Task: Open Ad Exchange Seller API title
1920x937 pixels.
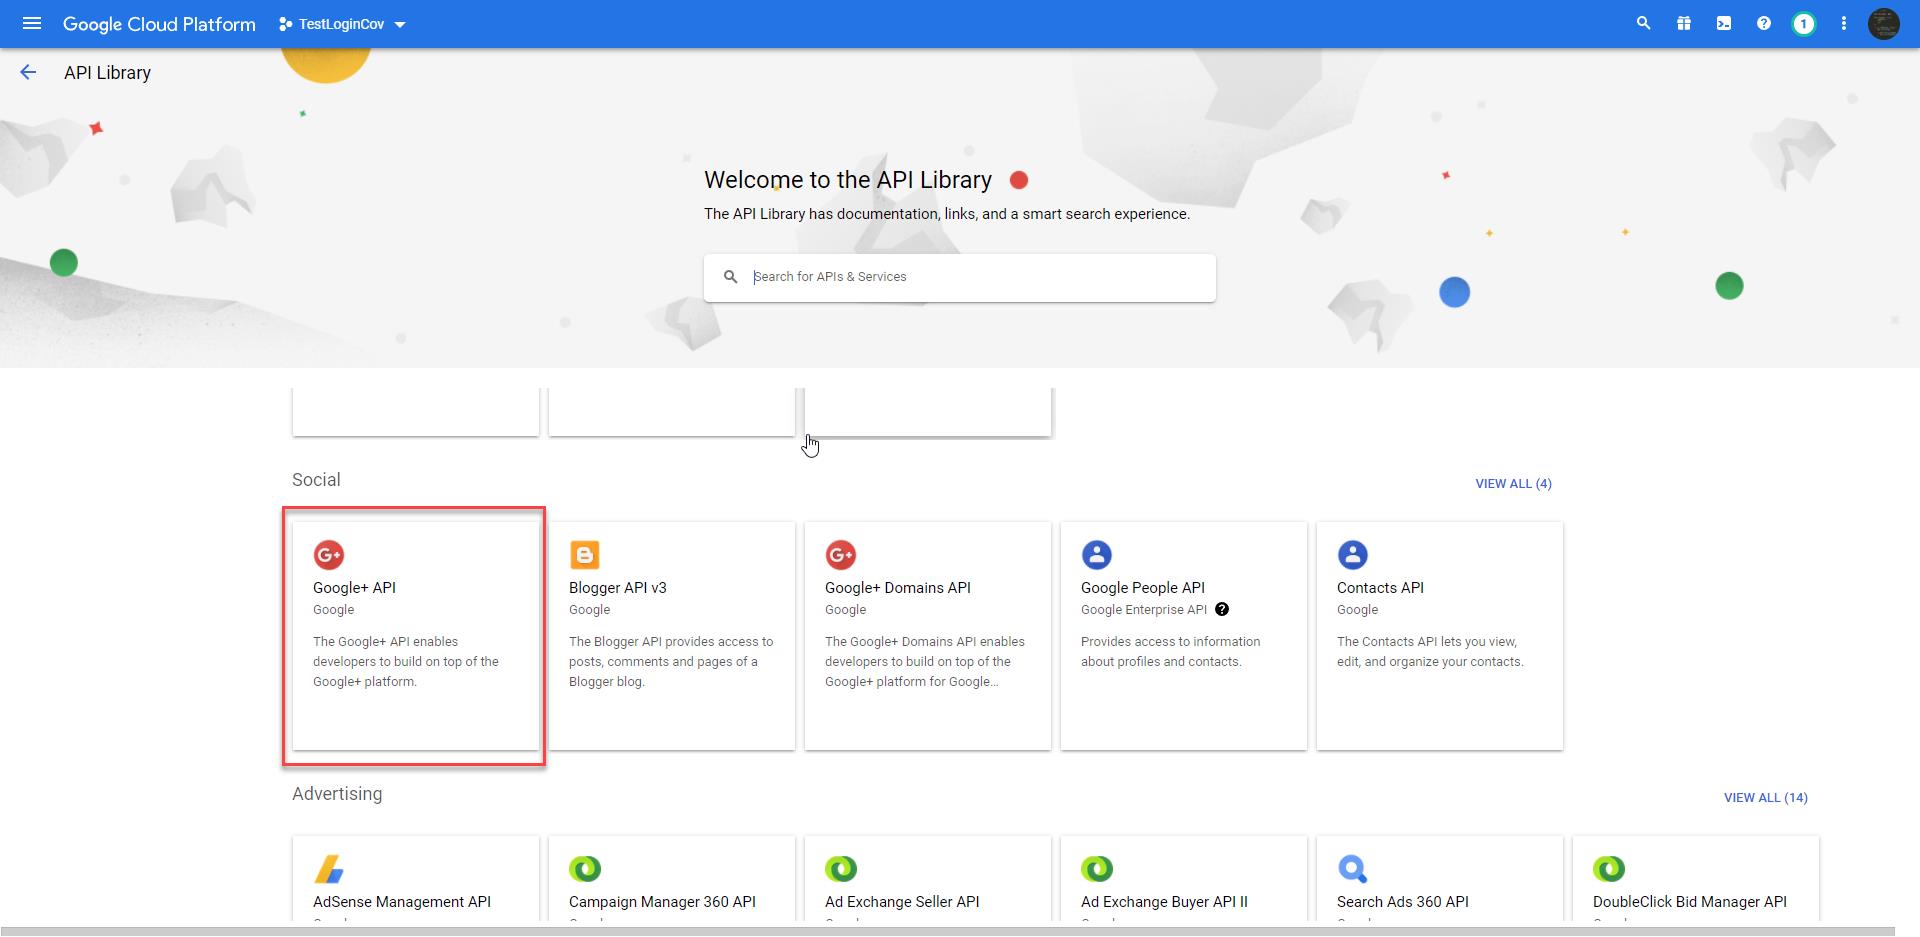Action: pos(902,901)
